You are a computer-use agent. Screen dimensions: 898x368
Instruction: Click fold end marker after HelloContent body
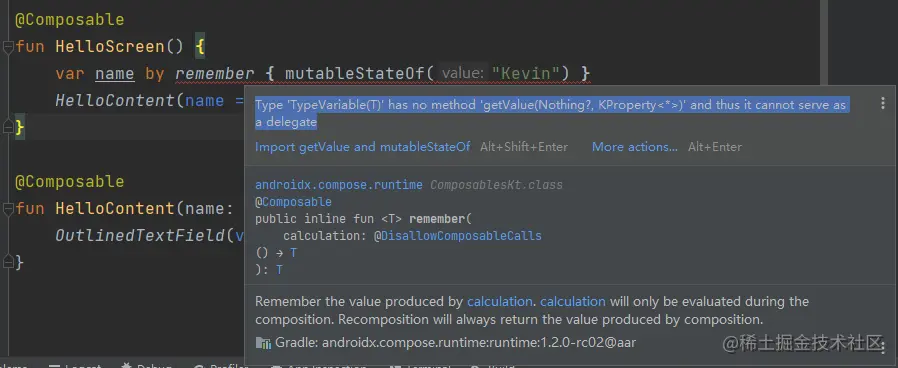(x=7, y=263)
